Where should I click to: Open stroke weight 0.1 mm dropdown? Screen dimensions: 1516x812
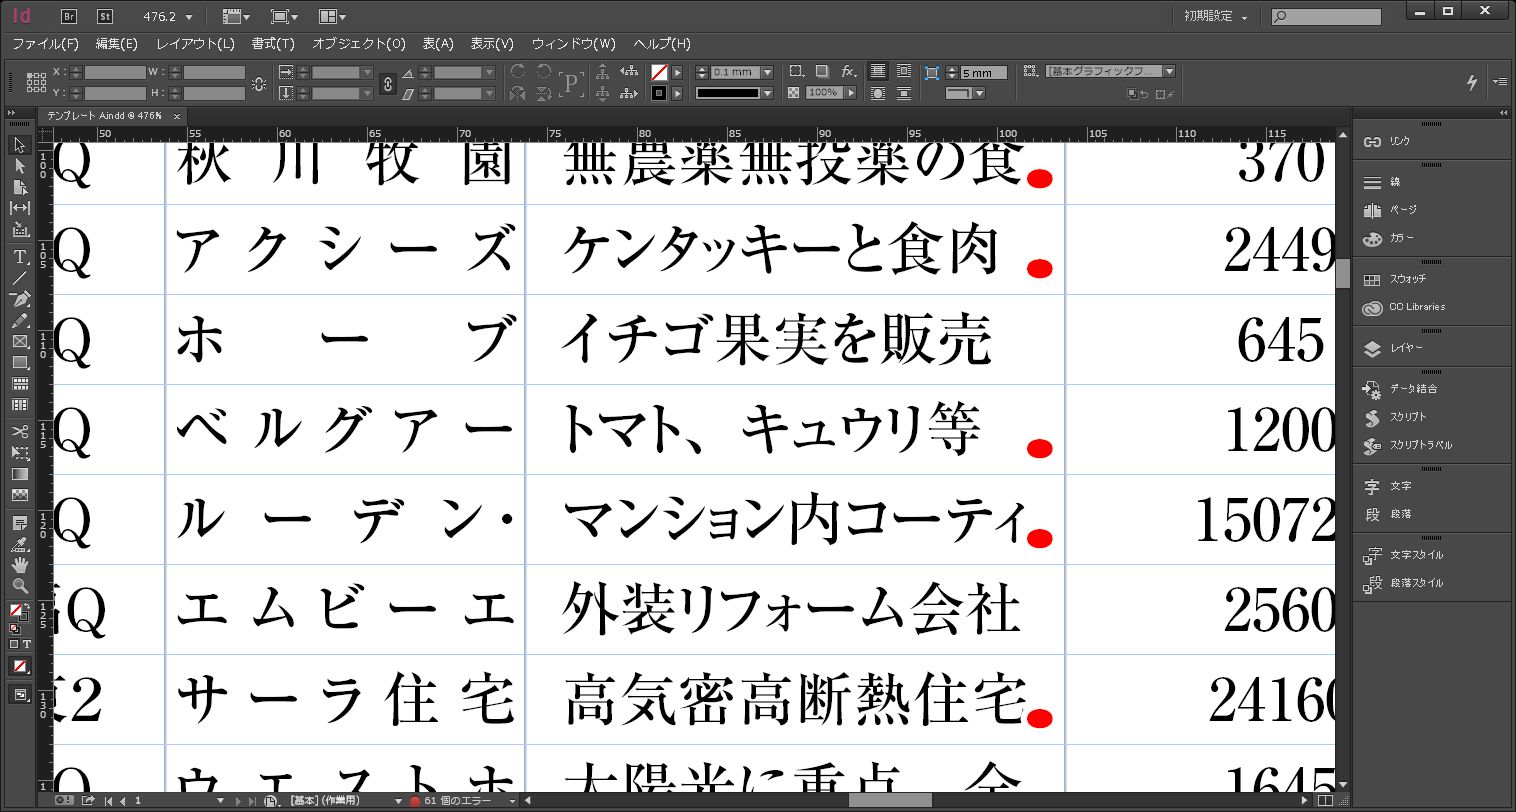767,72
